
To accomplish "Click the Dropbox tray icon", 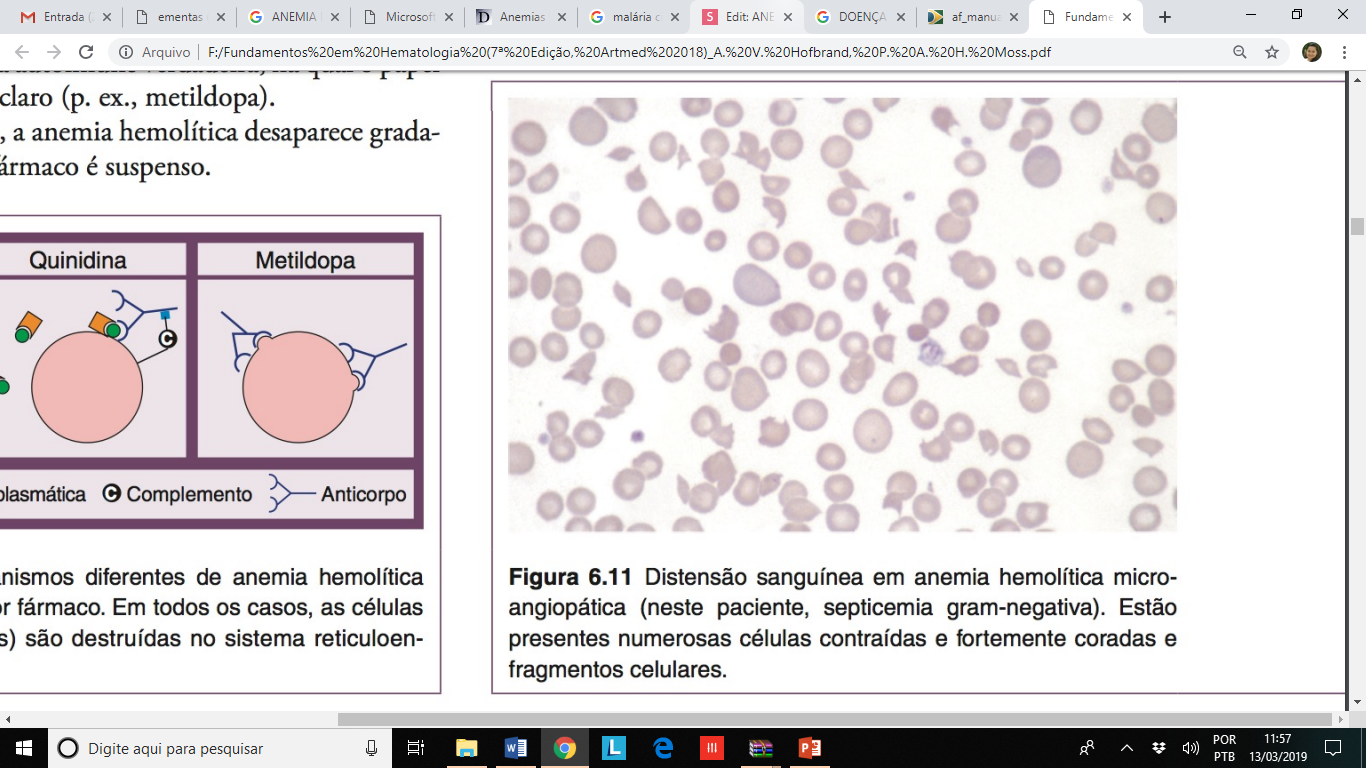I will click(1159, 748).
